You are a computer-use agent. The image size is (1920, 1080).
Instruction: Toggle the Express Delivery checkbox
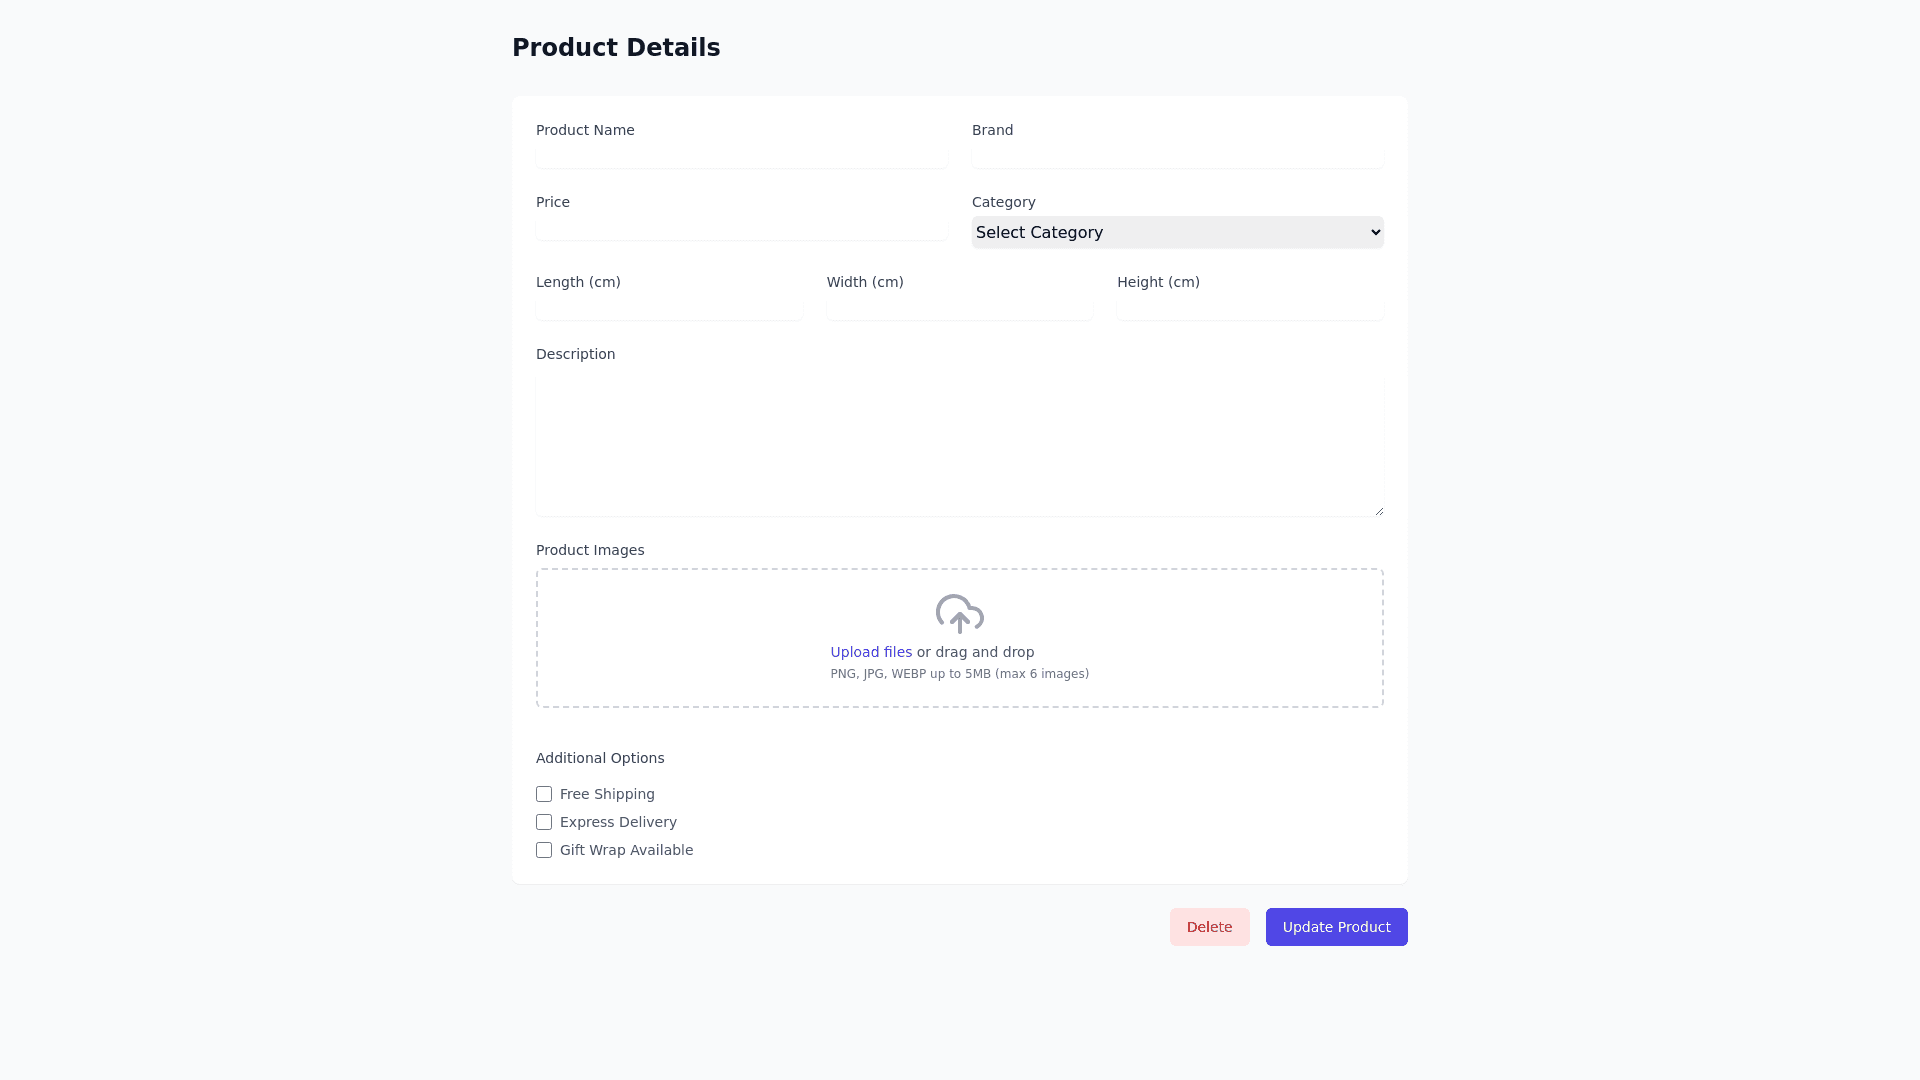coord(544,822)
